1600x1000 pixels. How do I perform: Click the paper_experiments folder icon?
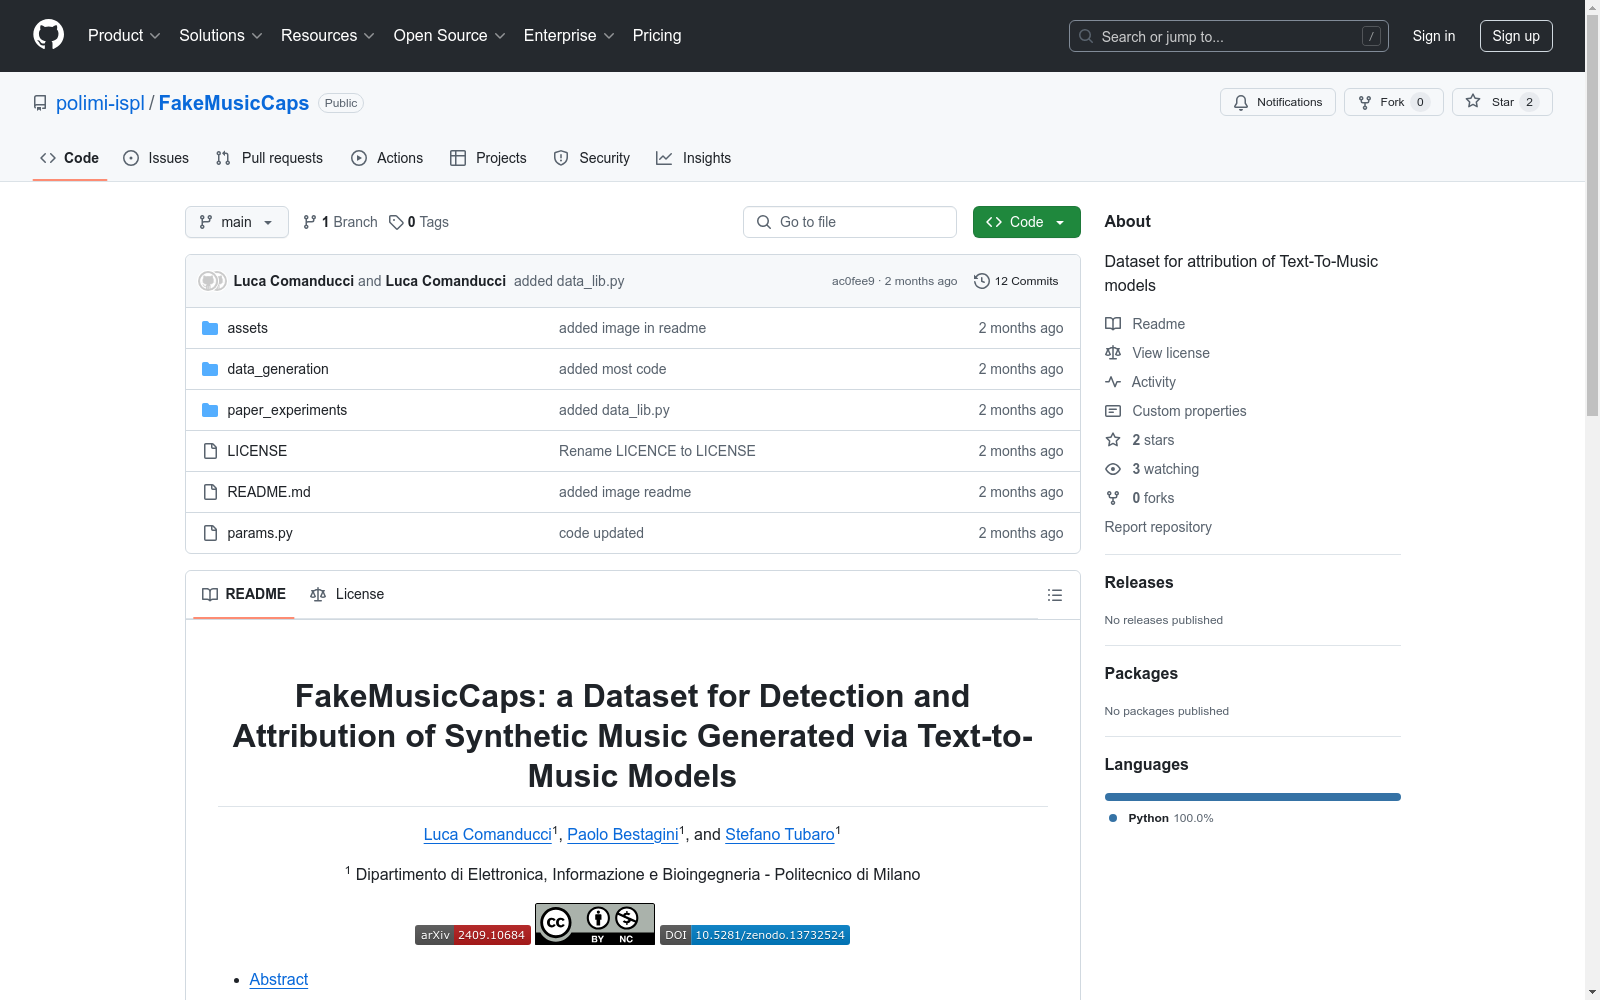click(x=210, y=410)
